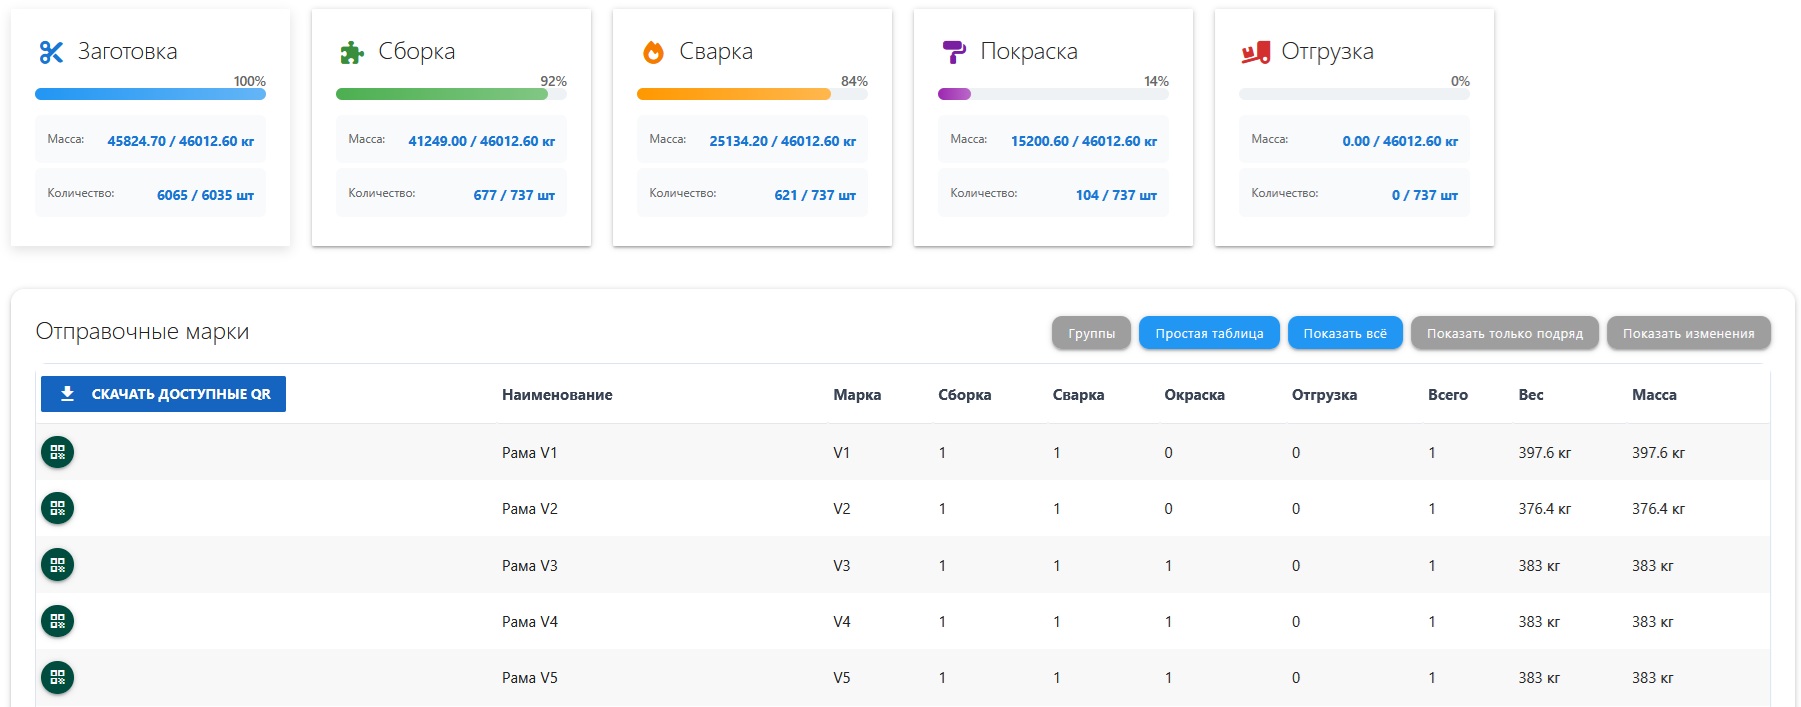Select the Рама V2 table row
The image size is (1801, 707).
(x=902, y=508)
